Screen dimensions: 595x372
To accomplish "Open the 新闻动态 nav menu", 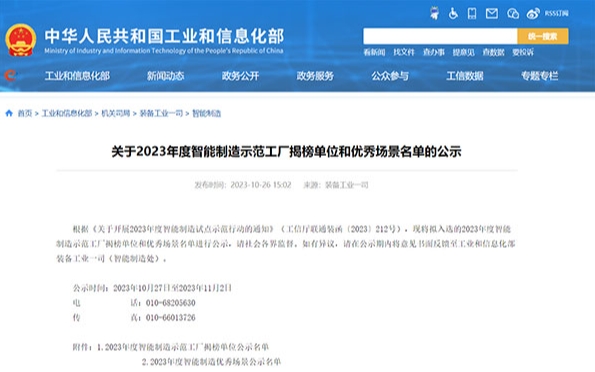I will pyautogui.click(x=165, y=76).
